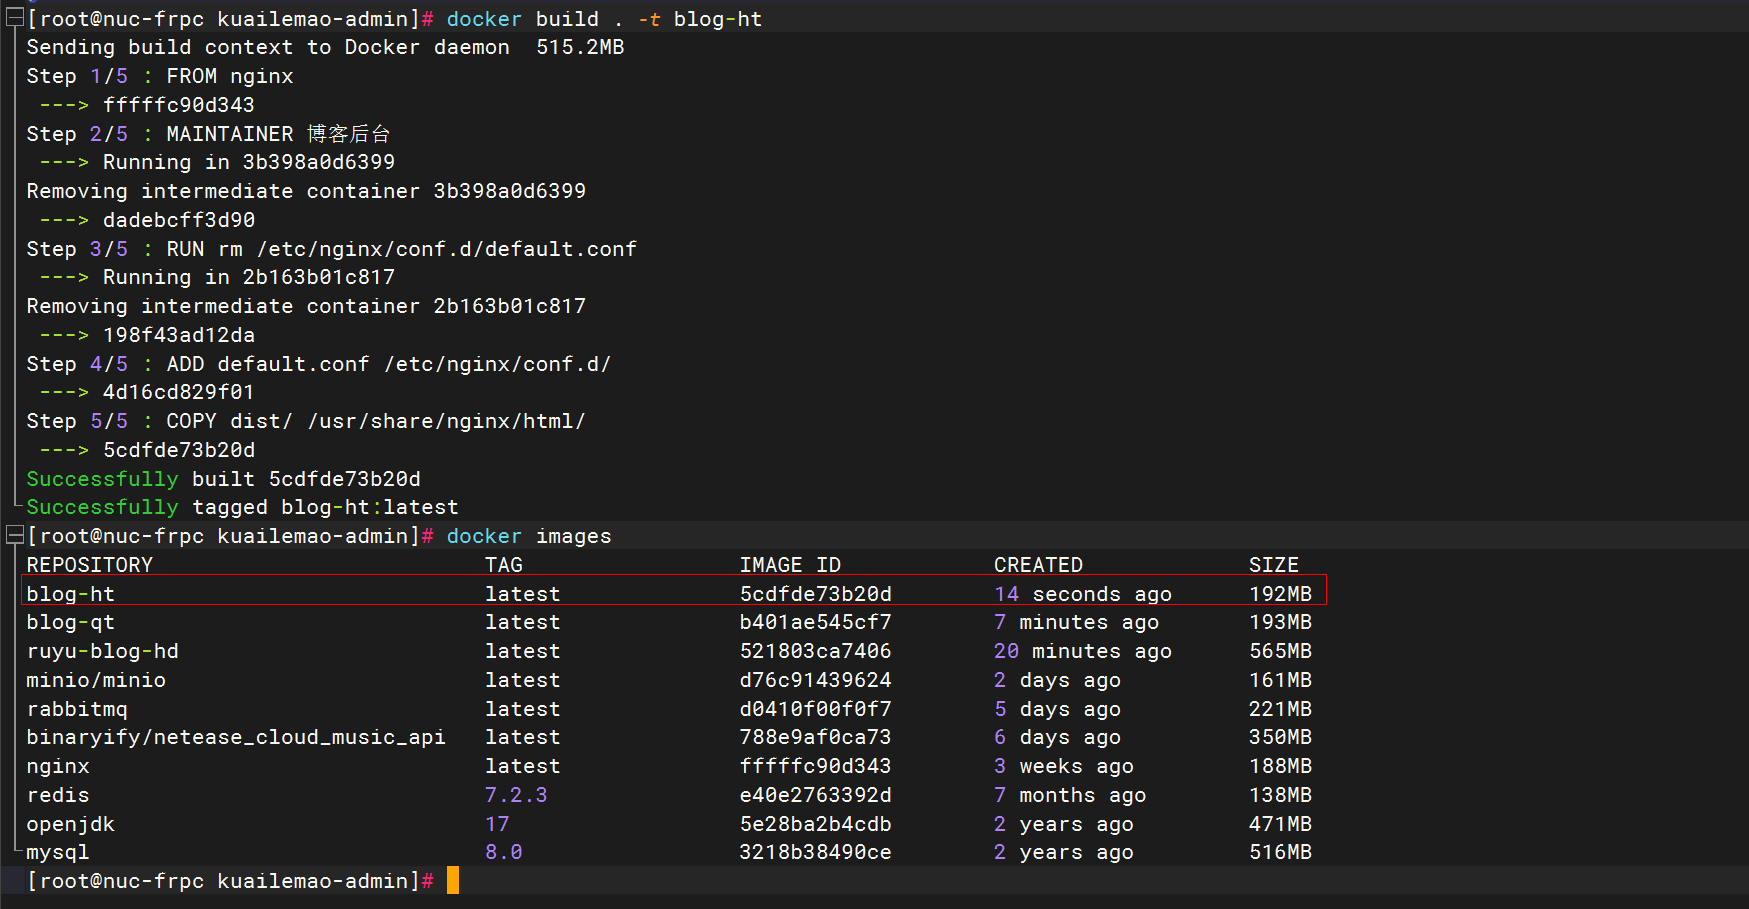Click the '565MB' size value
Viewport: 1749px width, 909px height.
click(x=1280, y=651)
